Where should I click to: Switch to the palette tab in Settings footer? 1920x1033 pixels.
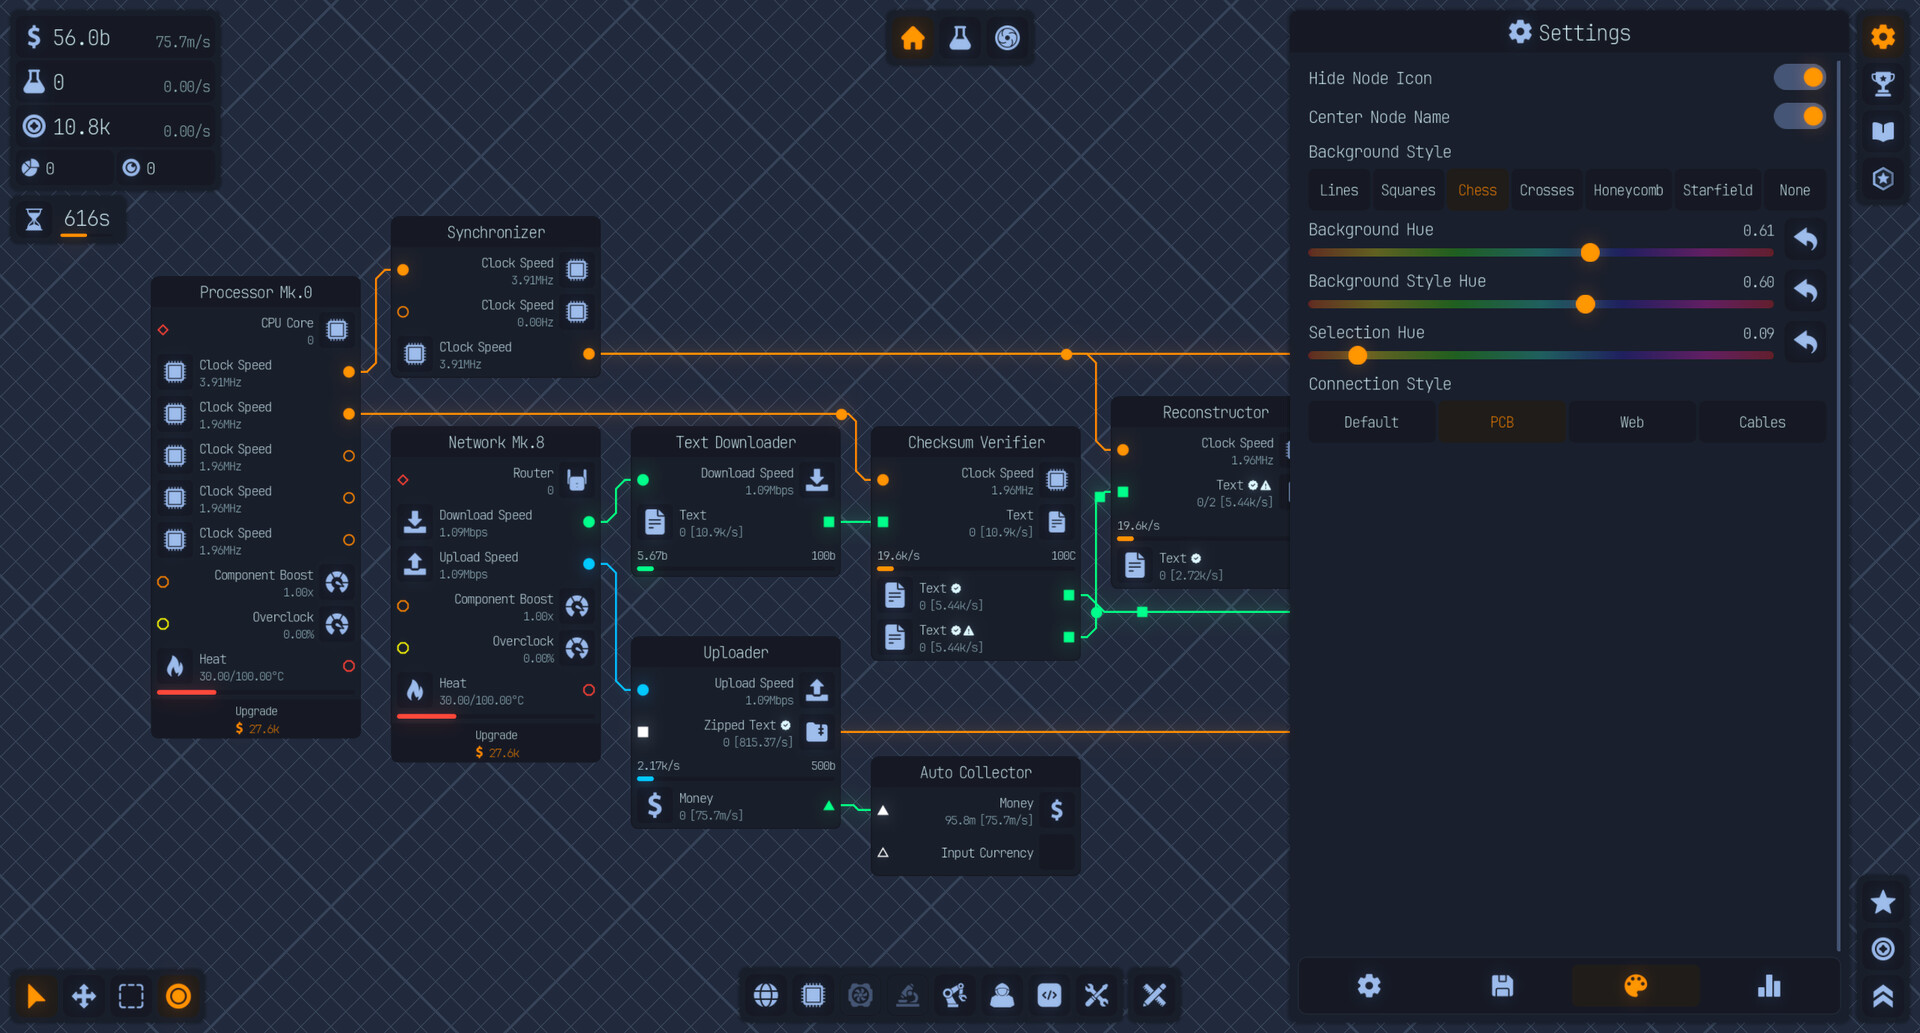pos(1635,986)
